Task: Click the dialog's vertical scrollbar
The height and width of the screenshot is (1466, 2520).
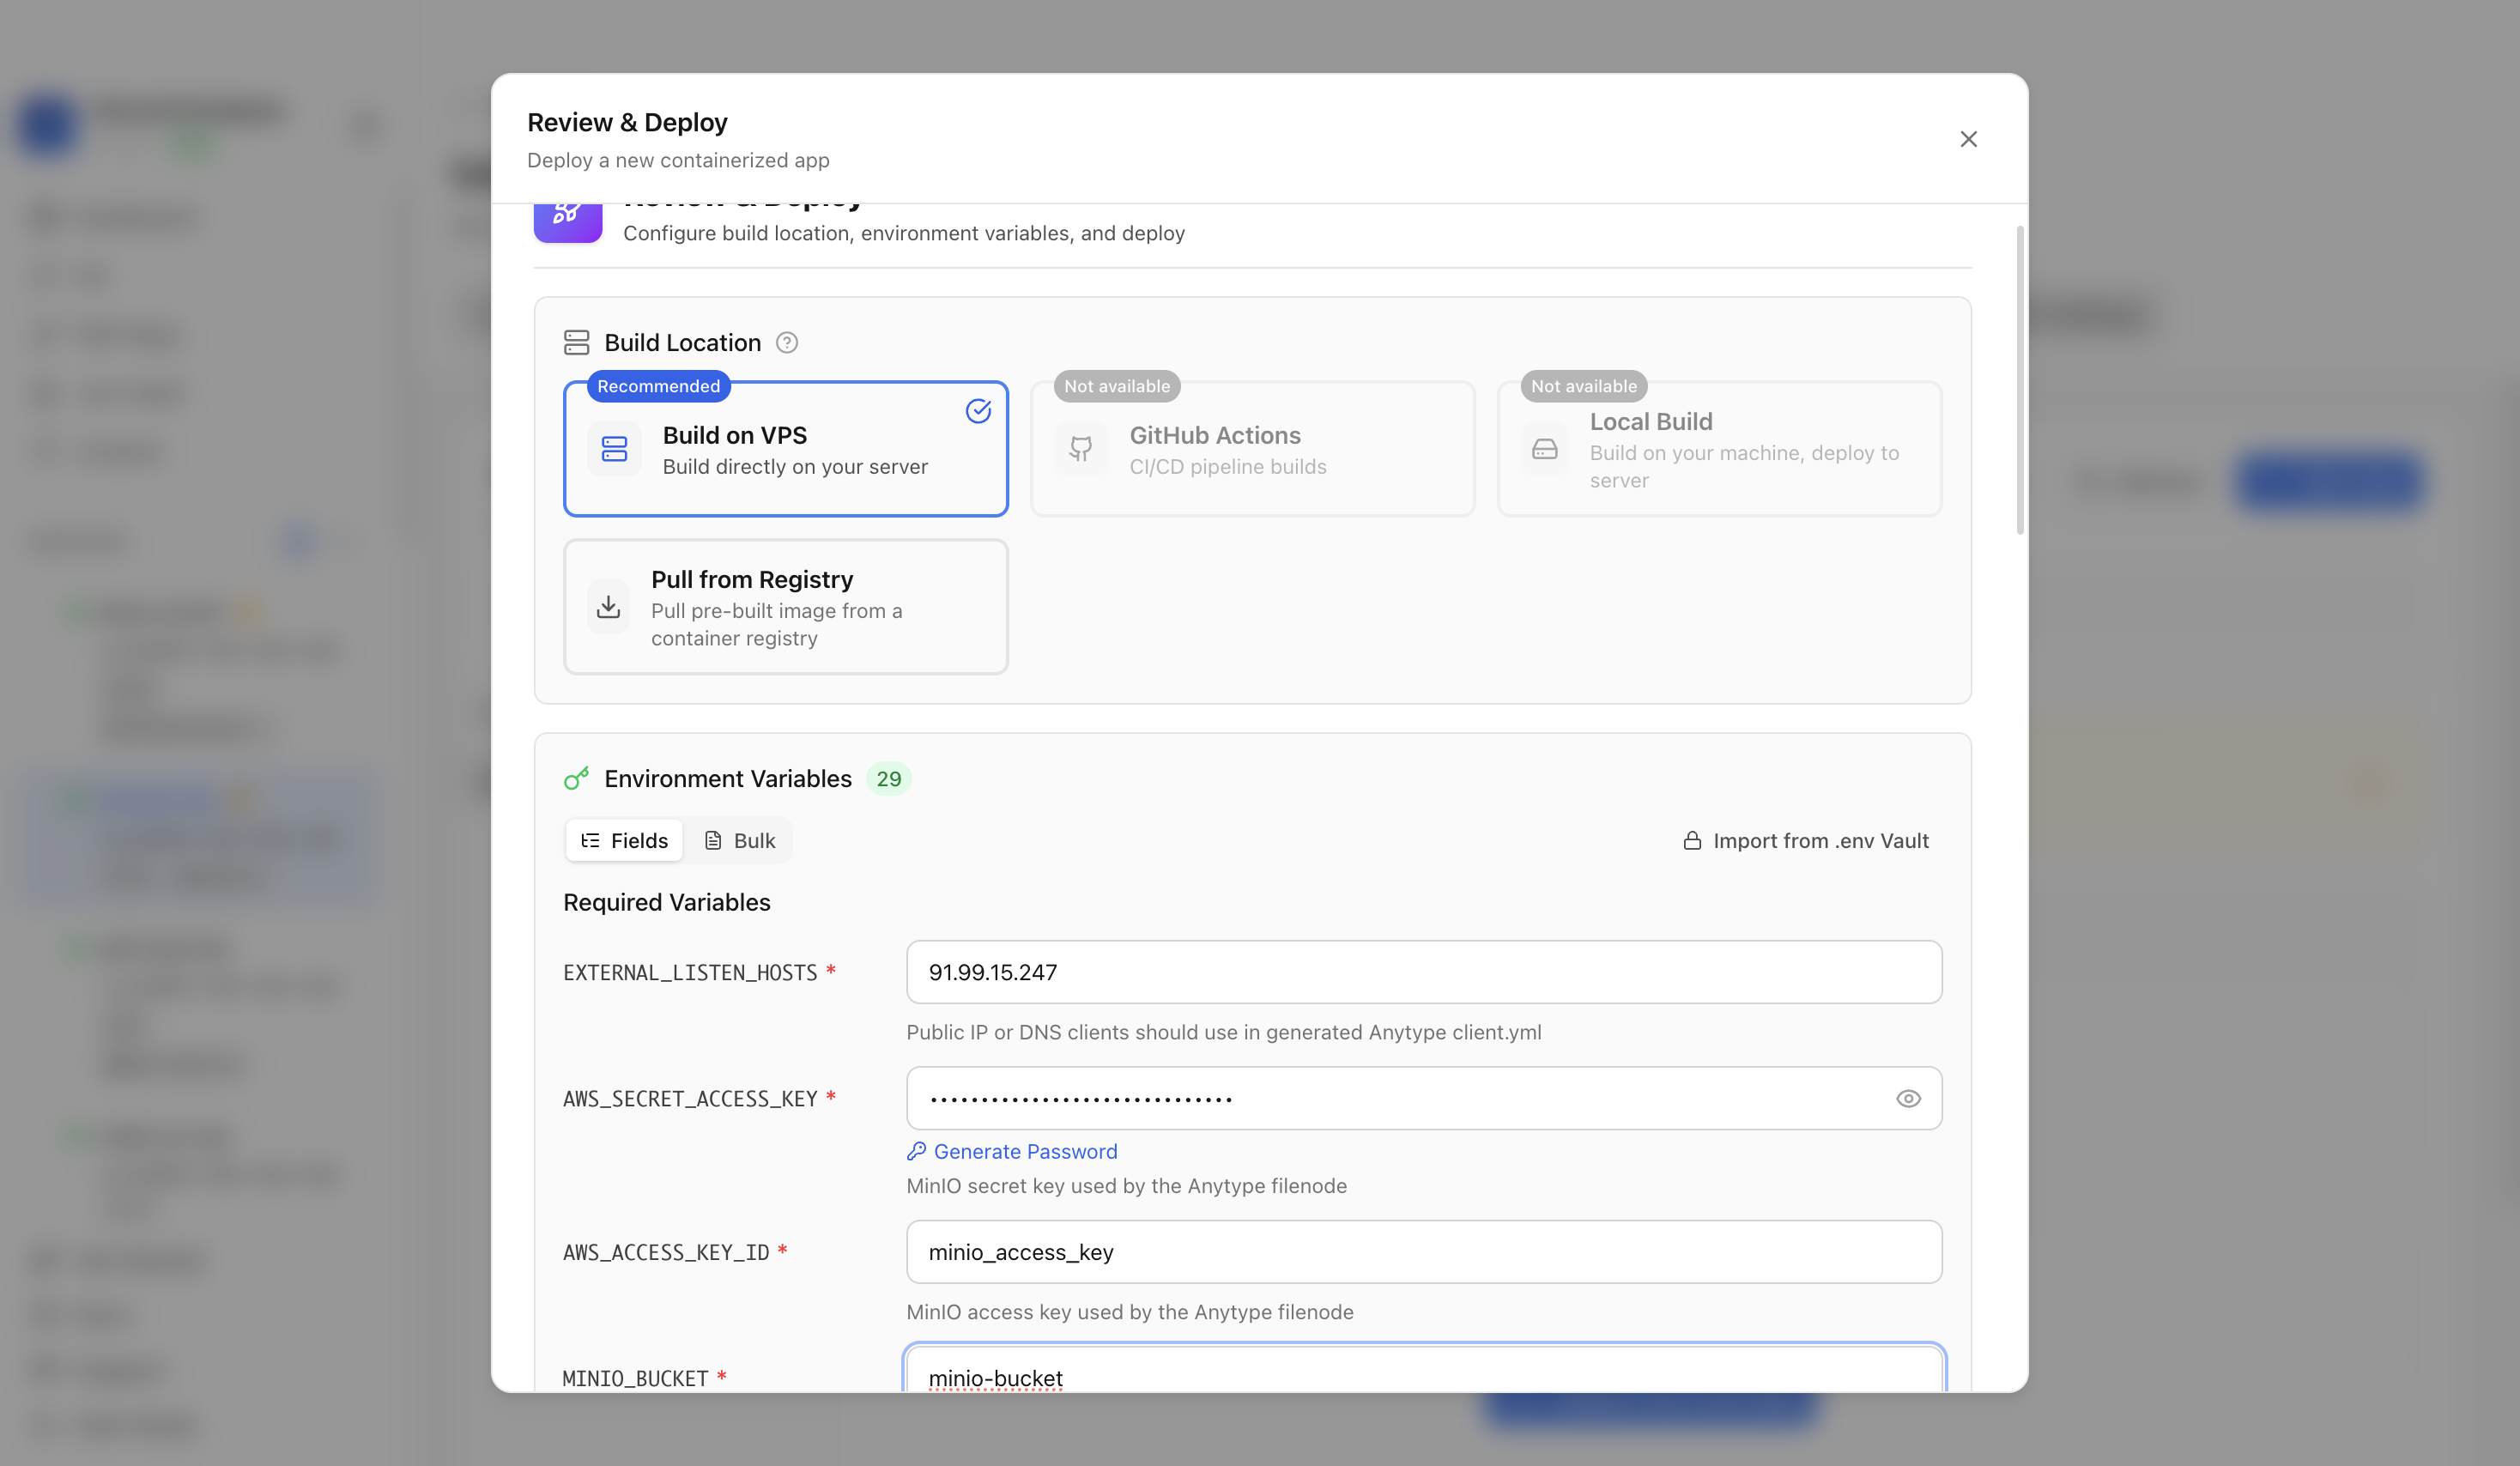Action: click(2020, 380)
